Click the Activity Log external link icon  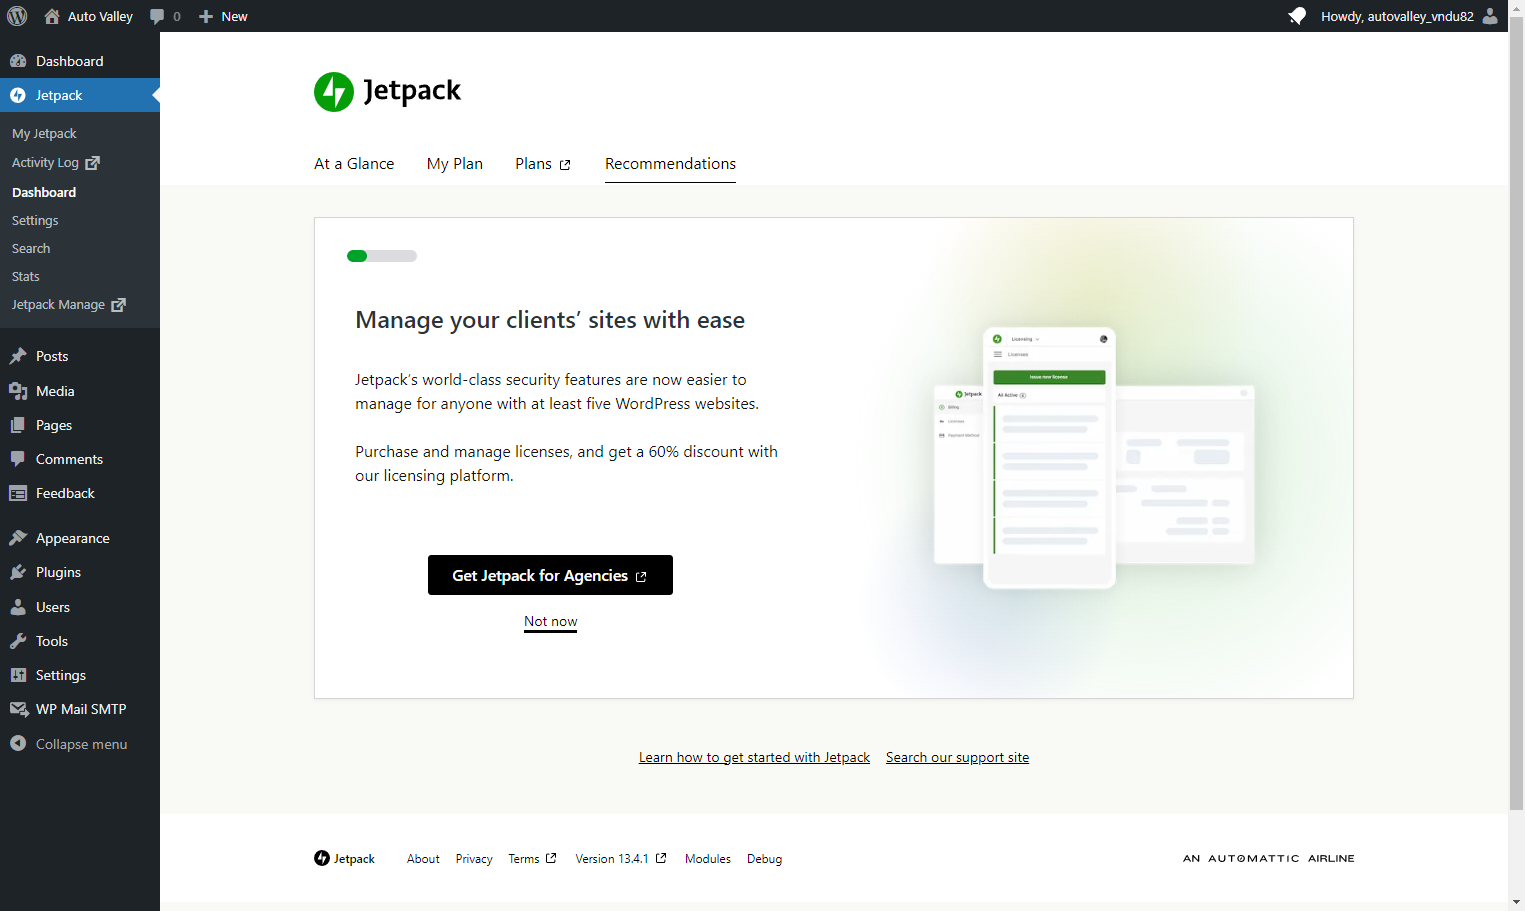(93, 162)
